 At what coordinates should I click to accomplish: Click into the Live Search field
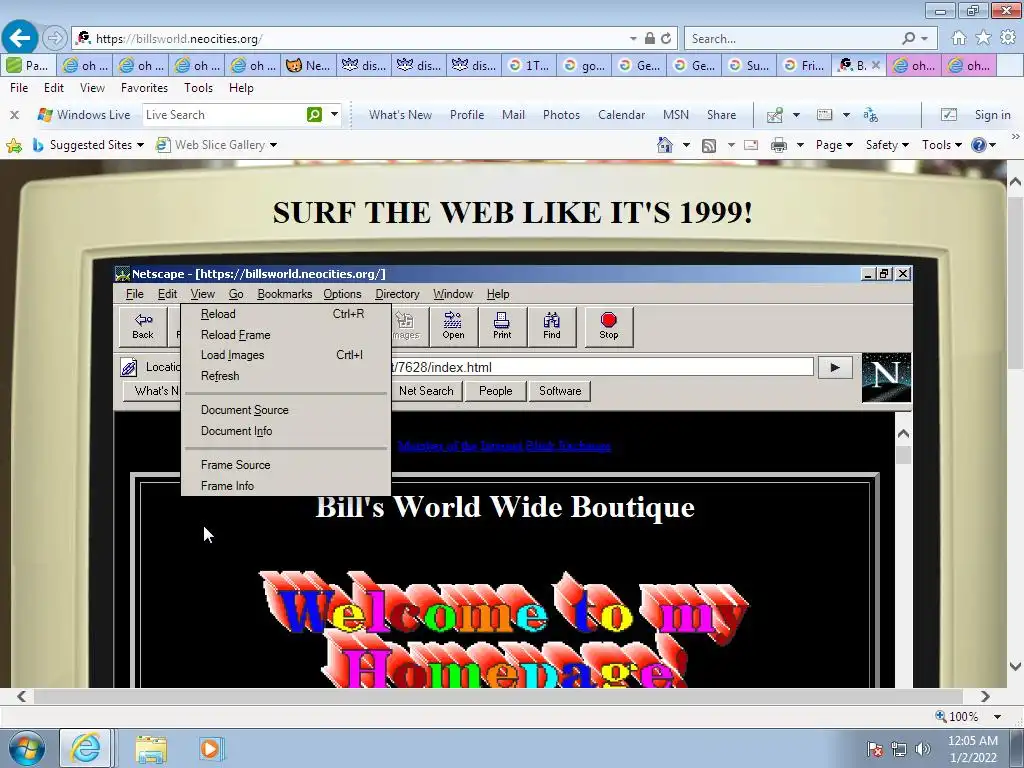point(223,115)
